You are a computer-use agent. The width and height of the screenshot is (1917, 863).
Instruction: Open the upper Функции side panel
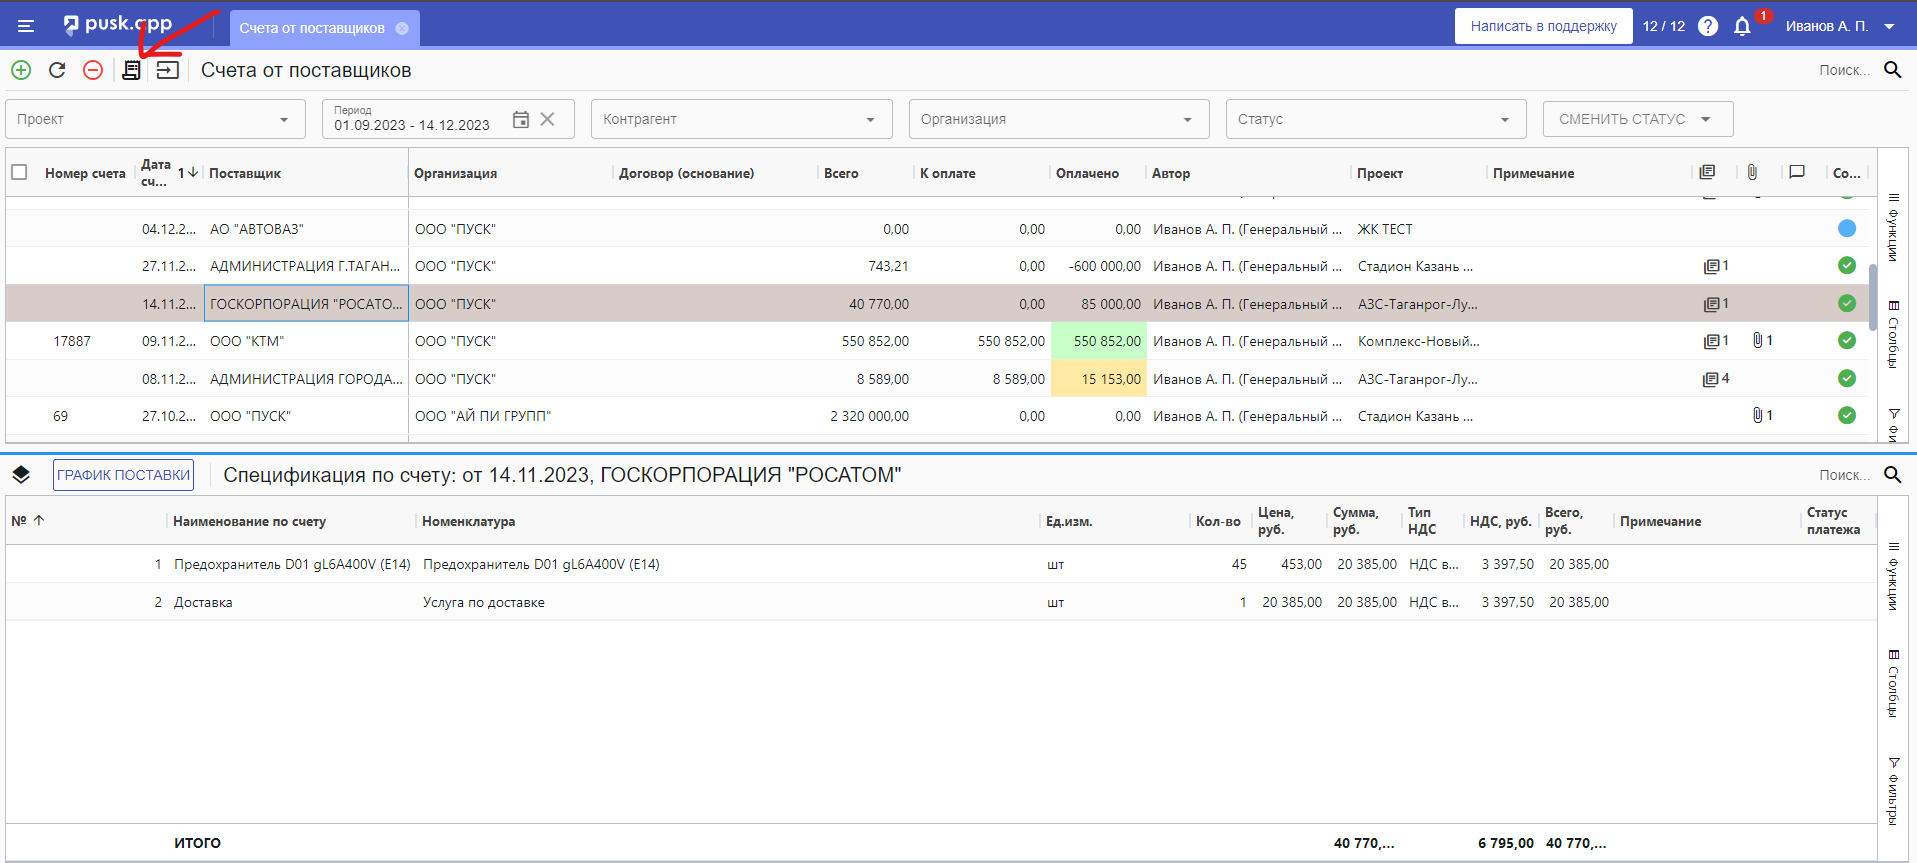(x=1893, y=228)
